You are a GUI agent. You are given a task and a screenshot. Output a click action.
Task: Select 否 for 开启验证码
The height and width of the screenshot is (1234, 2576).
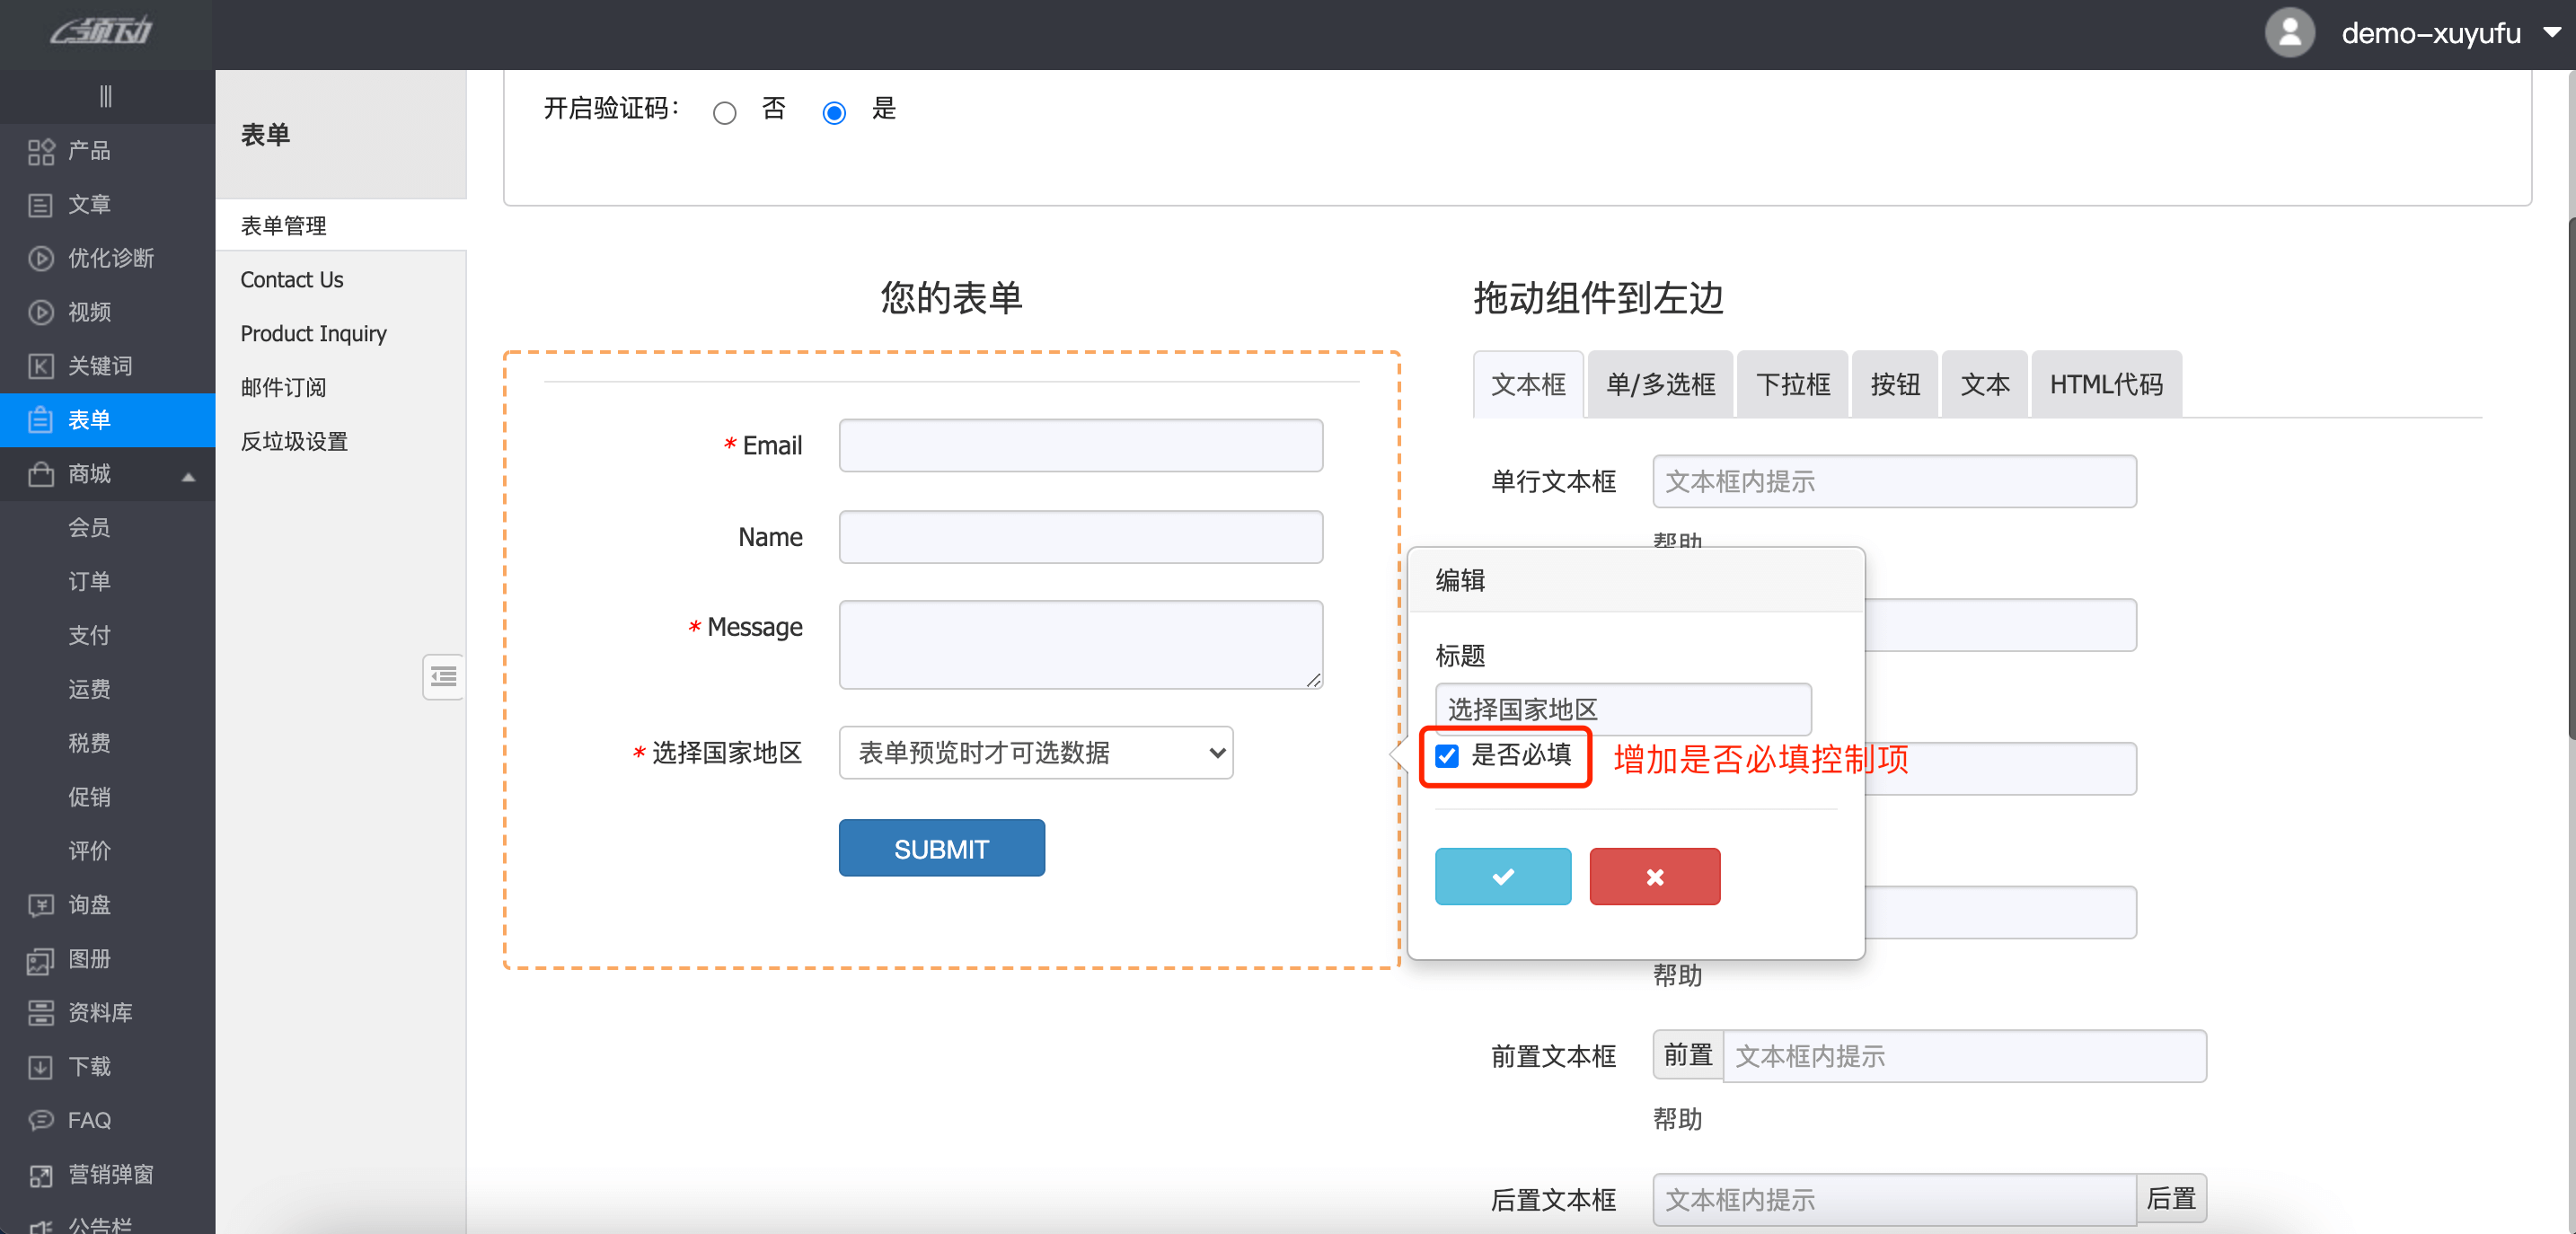[x=724, y=113]
